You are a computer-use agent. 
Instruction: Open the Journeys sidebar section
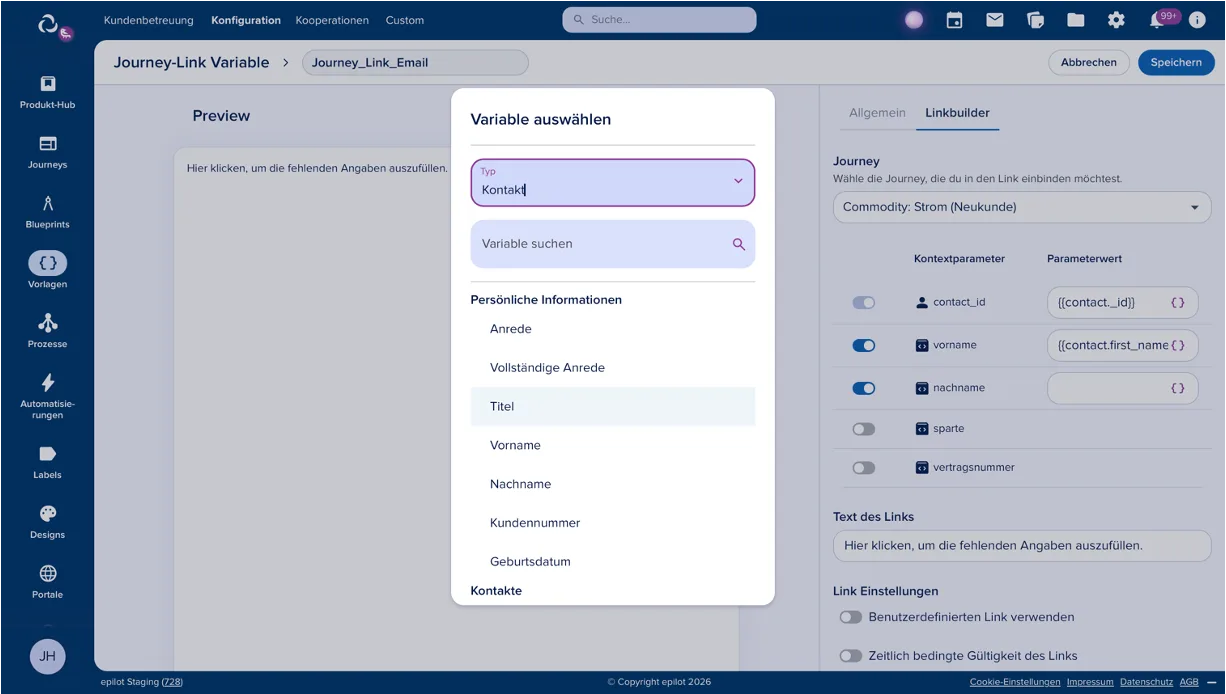[x=47, y=152]
